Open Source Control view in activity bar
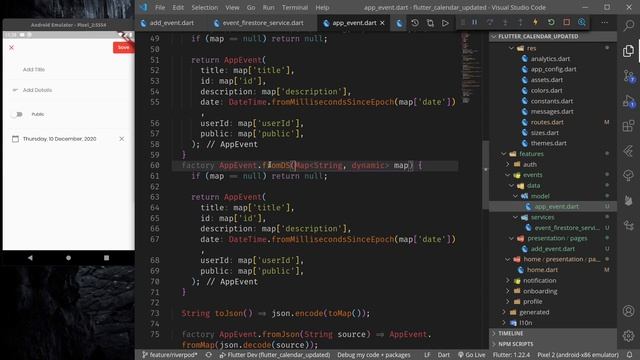The image size is (640, 360). (629, 76)
